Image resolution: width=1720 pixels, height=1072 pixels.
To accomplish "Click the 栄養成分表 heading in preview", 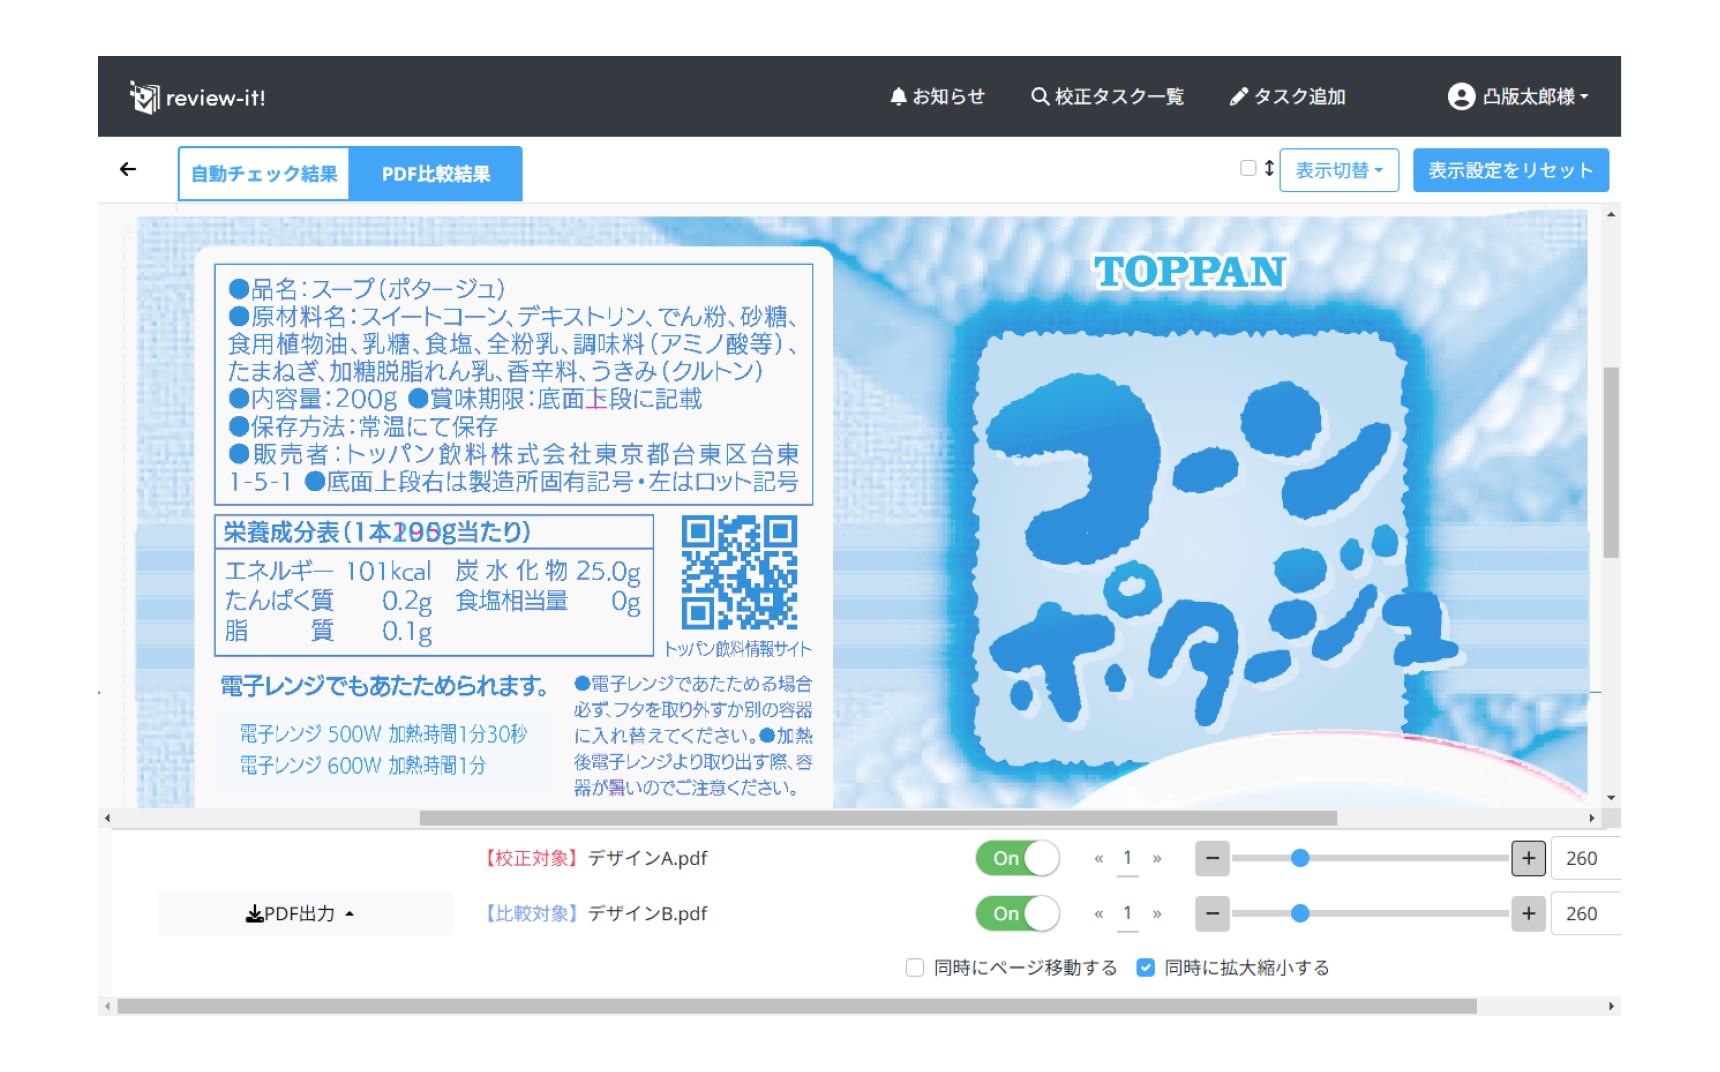I will (376, 532).
